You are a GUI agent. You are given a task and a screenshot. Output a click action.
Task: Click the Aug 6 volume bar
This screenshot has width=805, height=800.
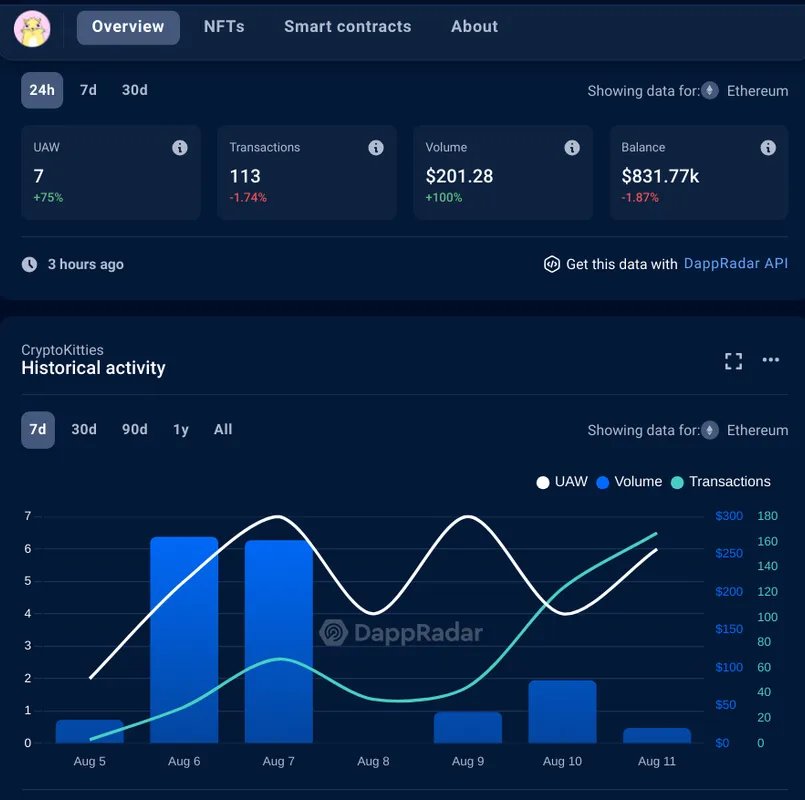click(x=184, y=640)
